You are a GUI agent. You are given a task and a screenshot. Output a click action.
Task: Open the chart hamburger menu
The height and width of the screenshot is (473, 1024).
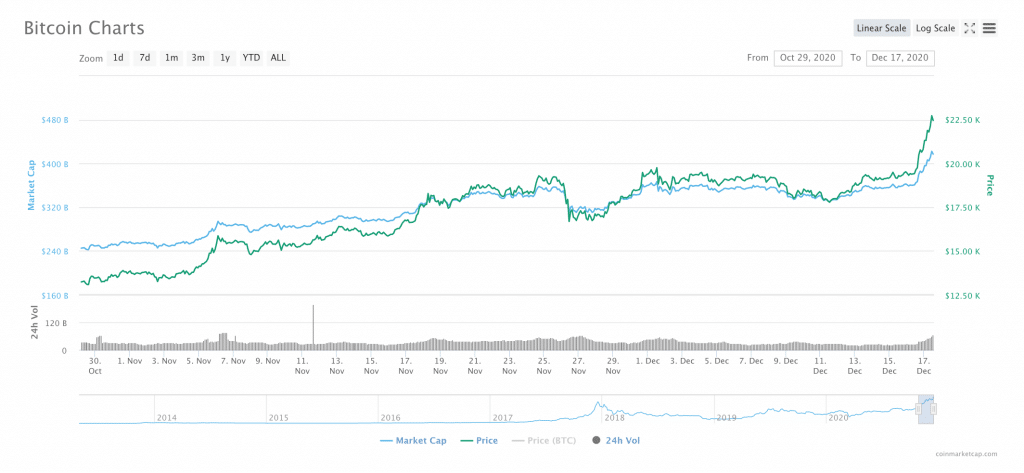point(989,28)
